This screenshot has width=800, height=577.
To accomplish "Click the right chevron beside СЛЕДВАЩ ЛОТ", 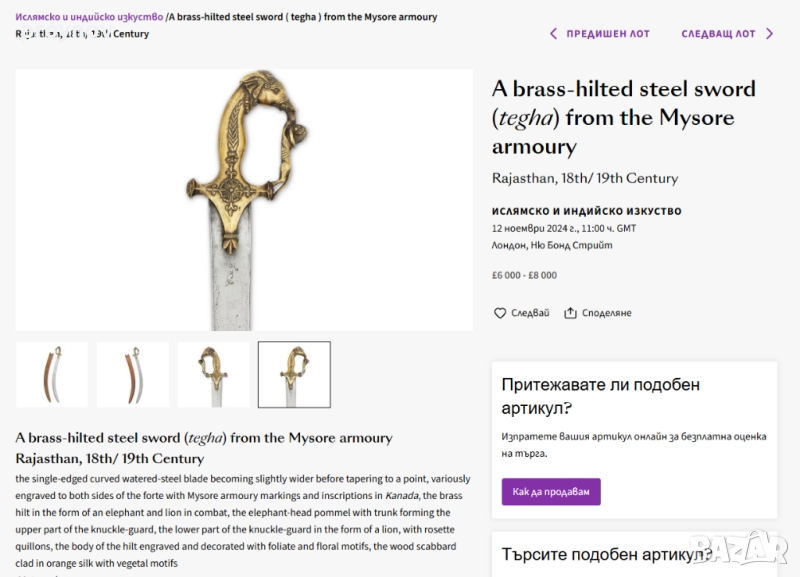I will pos(769,34).
